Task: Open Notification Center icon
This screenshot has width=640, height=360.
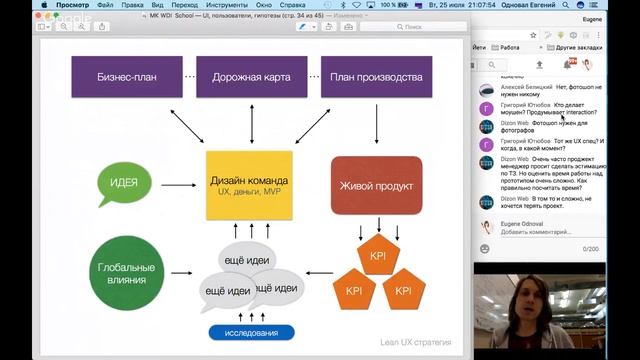Action: (594, 5)
